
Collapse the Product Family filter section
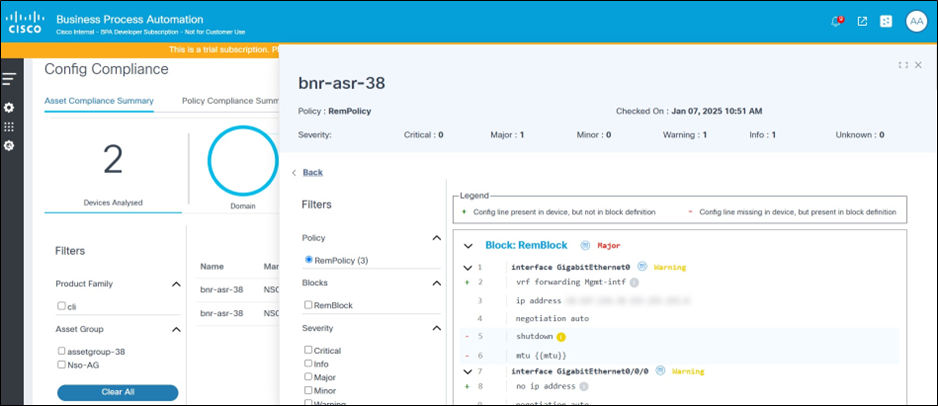pos(176,284)
